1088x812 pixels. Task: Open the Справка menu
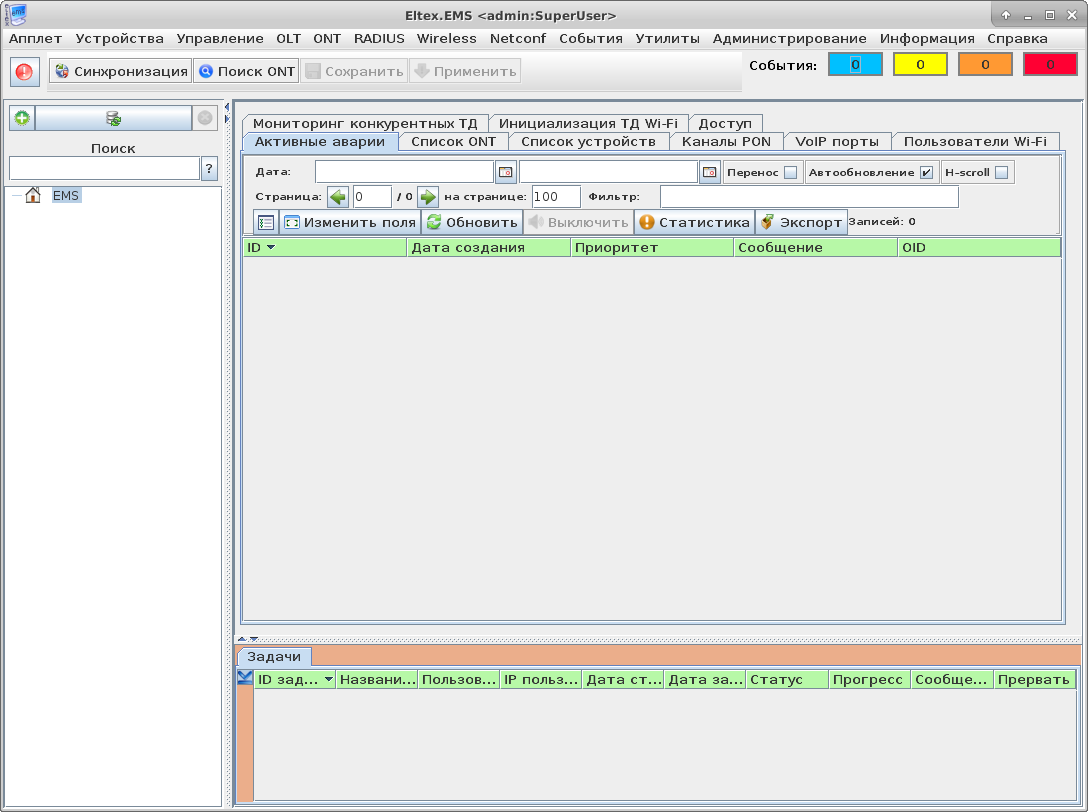pyautogui.click(x=1017, y=39)
